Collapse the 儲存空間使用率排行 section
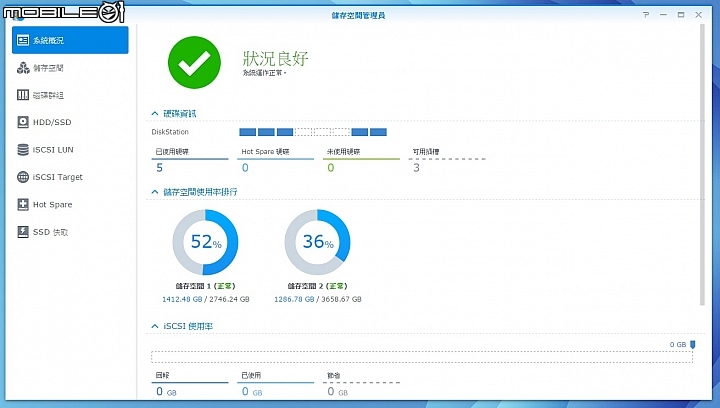The width and height of the screenshot is (720, 408). 155,192
